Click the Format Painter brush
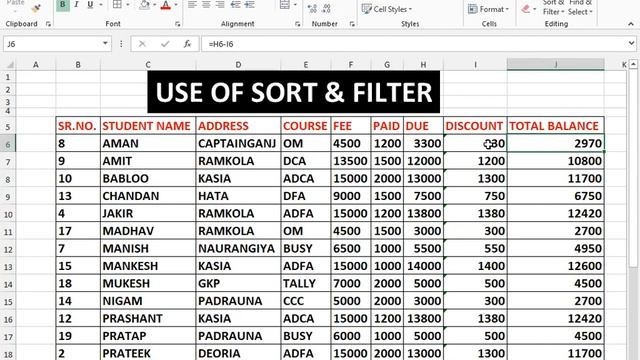The height and width of the screenshot is (360, 640). pyautogui.click(x=36, y=8)
